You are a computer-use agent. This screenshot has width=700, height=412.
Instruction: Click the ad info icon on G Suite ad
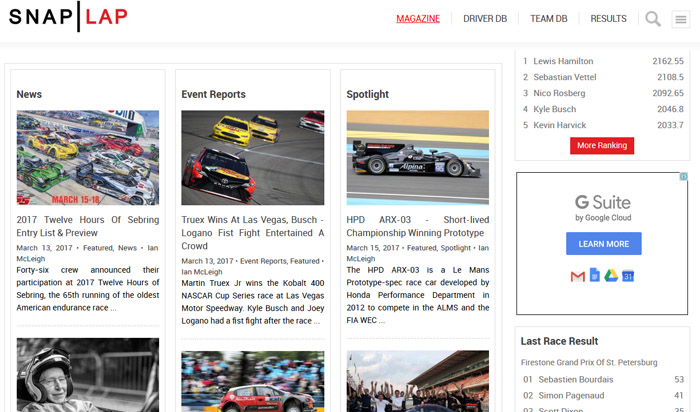(683, 177)
